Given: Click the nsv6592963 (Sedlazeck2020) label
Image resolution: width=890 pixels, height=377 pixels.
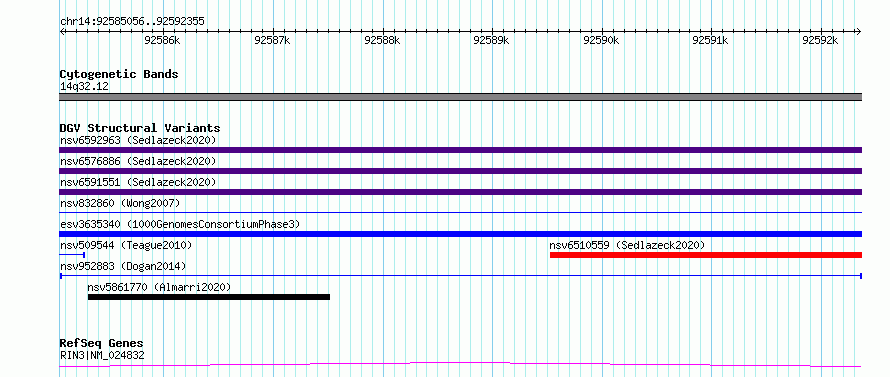Looking at the screenshot, I should (138, 140).
